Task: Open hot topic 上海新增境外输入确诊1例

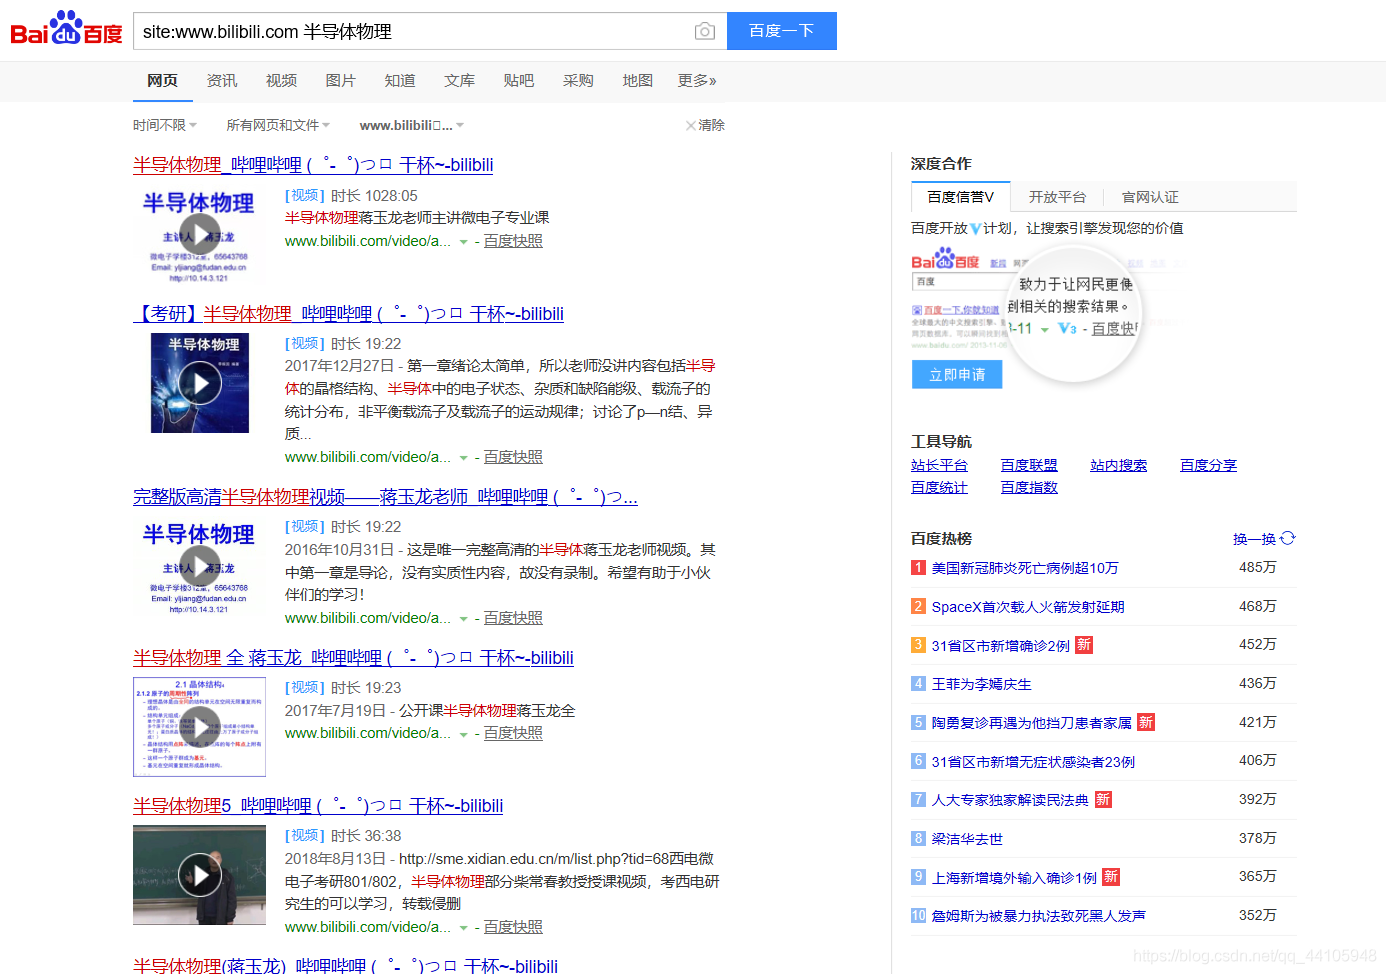Action: pos(1014,878)
